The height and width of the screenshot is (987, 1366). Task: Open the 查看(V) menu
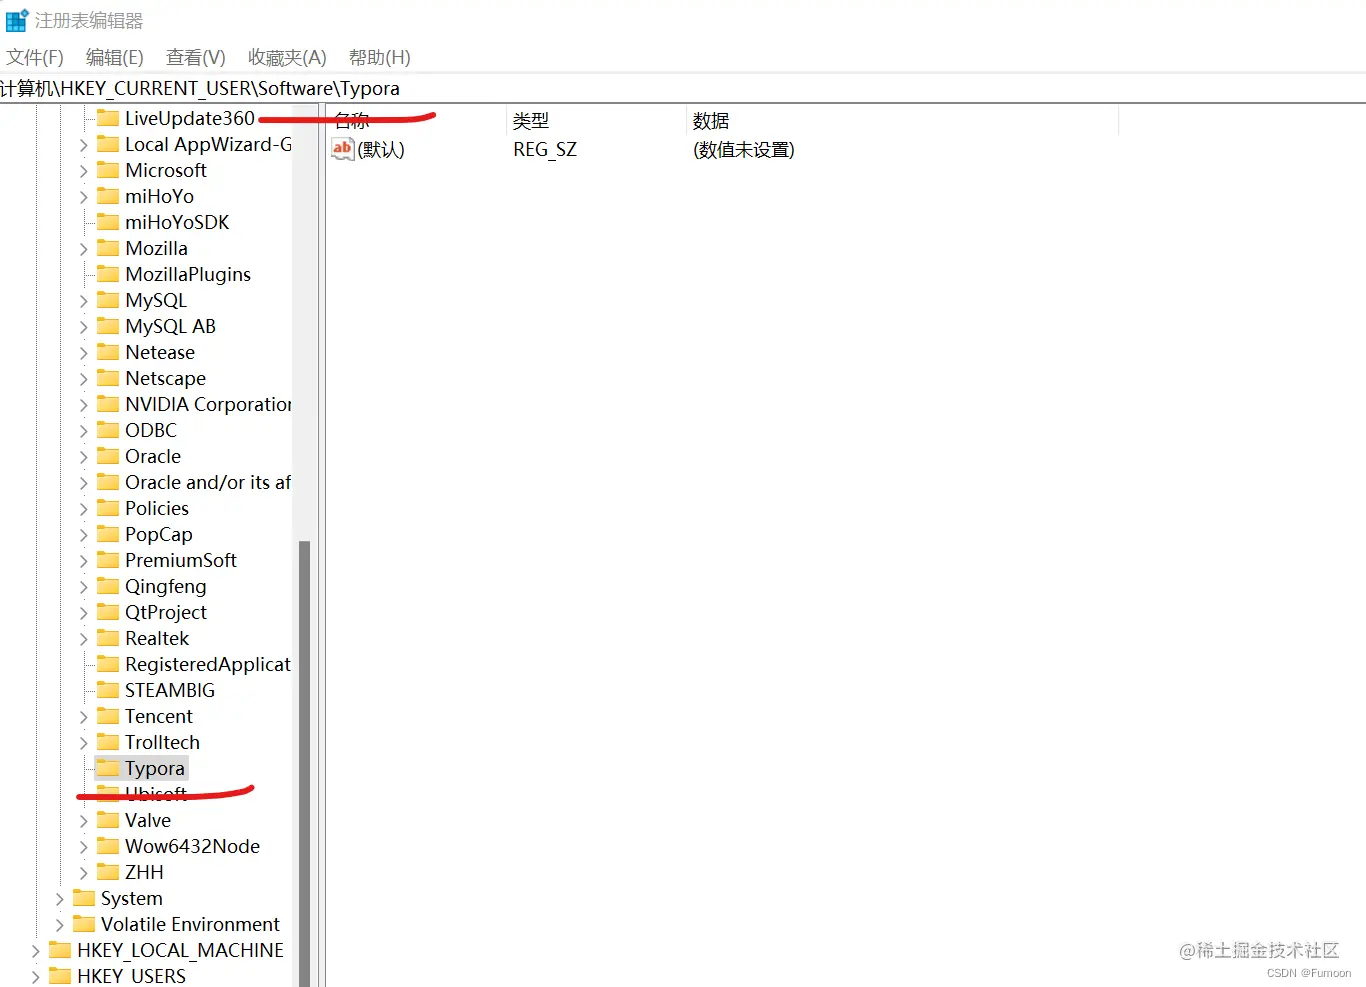click(x=196, y=57)
